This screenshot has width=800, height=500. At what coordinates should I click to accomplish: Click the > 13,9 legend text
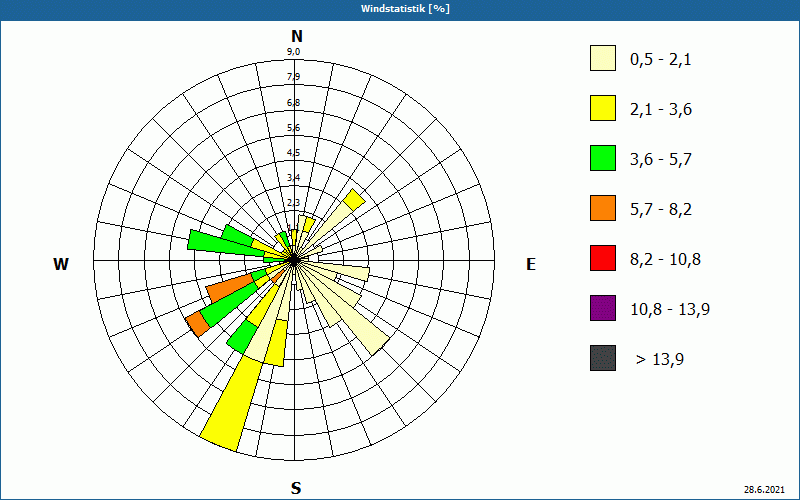(660, 359)
